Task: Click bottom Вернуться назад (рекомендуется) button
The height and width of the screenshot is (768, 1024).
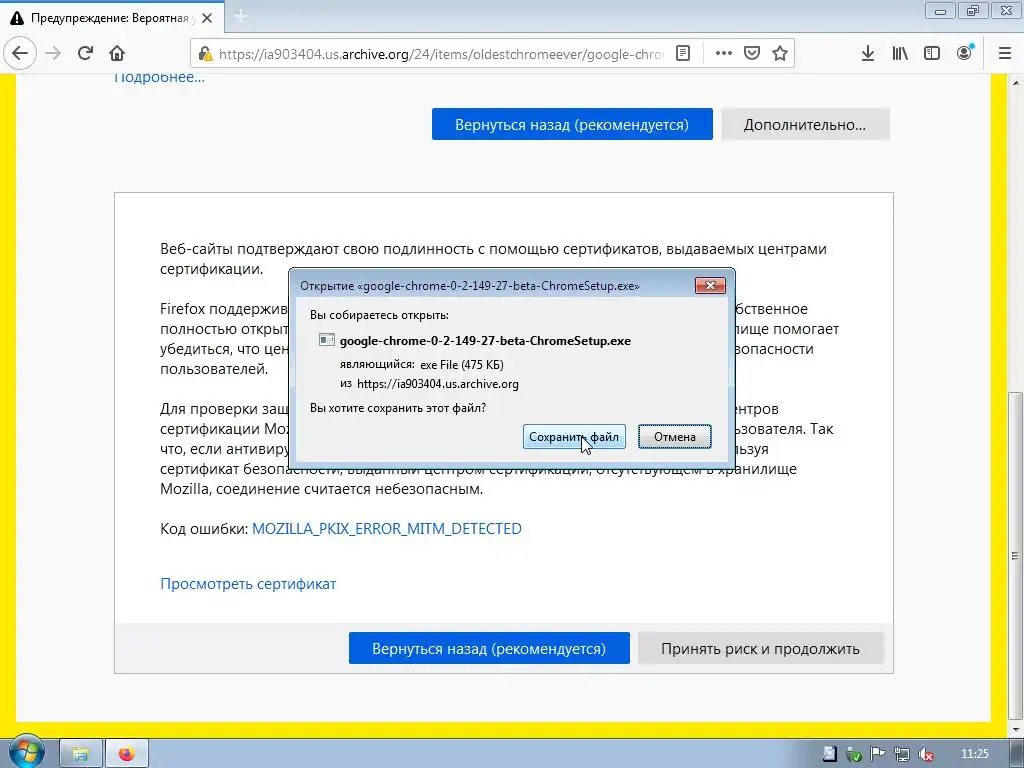Action: coord(489,648)
